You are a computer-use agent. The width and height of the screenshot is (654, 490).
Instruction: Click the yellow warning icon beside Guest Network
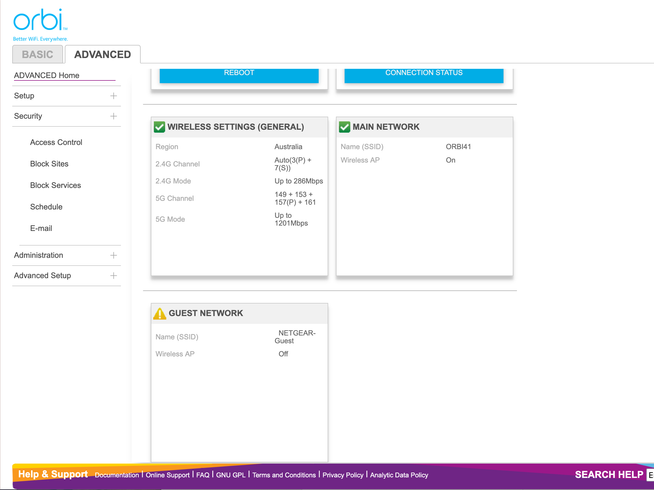[x=160, y=313]
